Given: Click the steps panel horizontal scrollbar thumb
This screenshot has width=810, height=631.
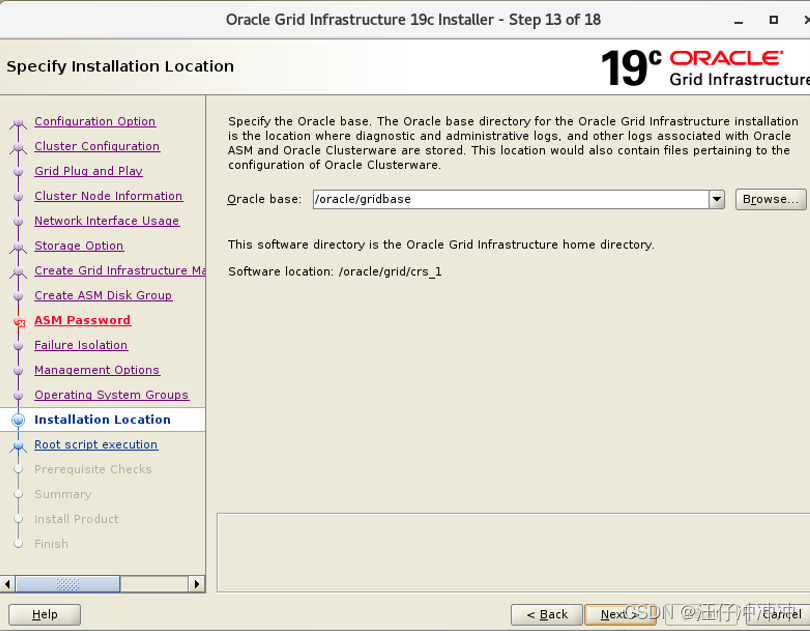Looking at the screenshot, I should click(68, 584).
